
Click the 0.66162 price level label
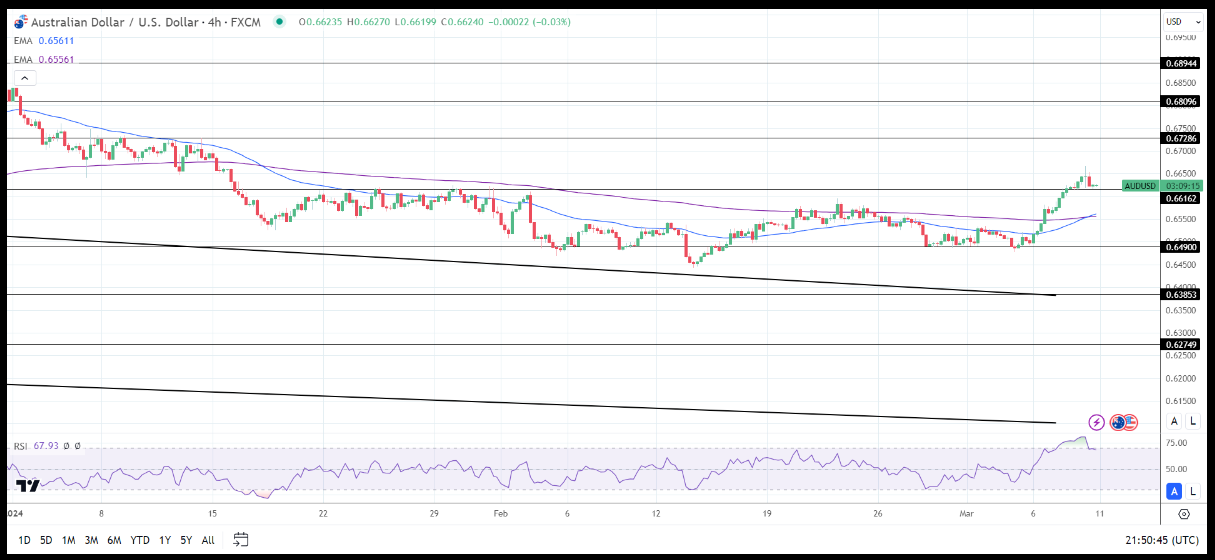point(1181,198)
